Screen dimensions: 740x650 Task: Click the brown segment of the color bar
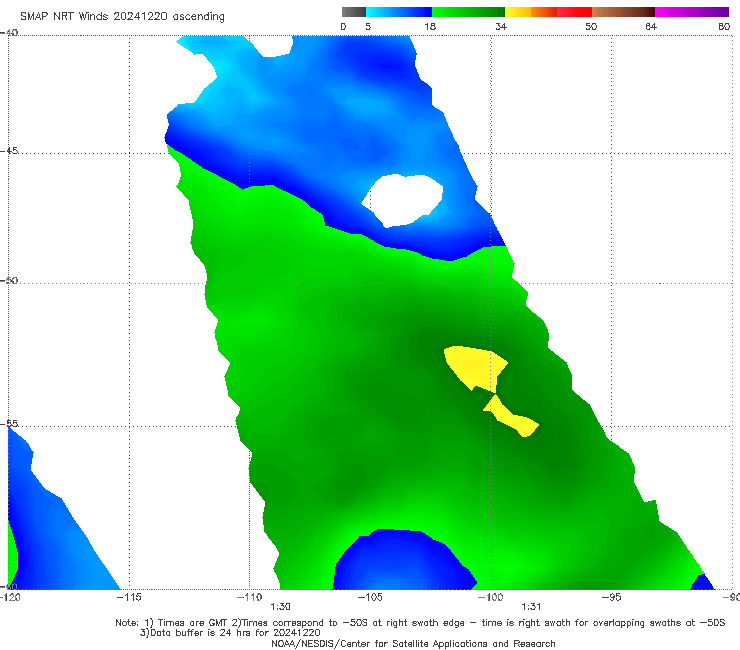pyautogui.click(x=623, y=12)
